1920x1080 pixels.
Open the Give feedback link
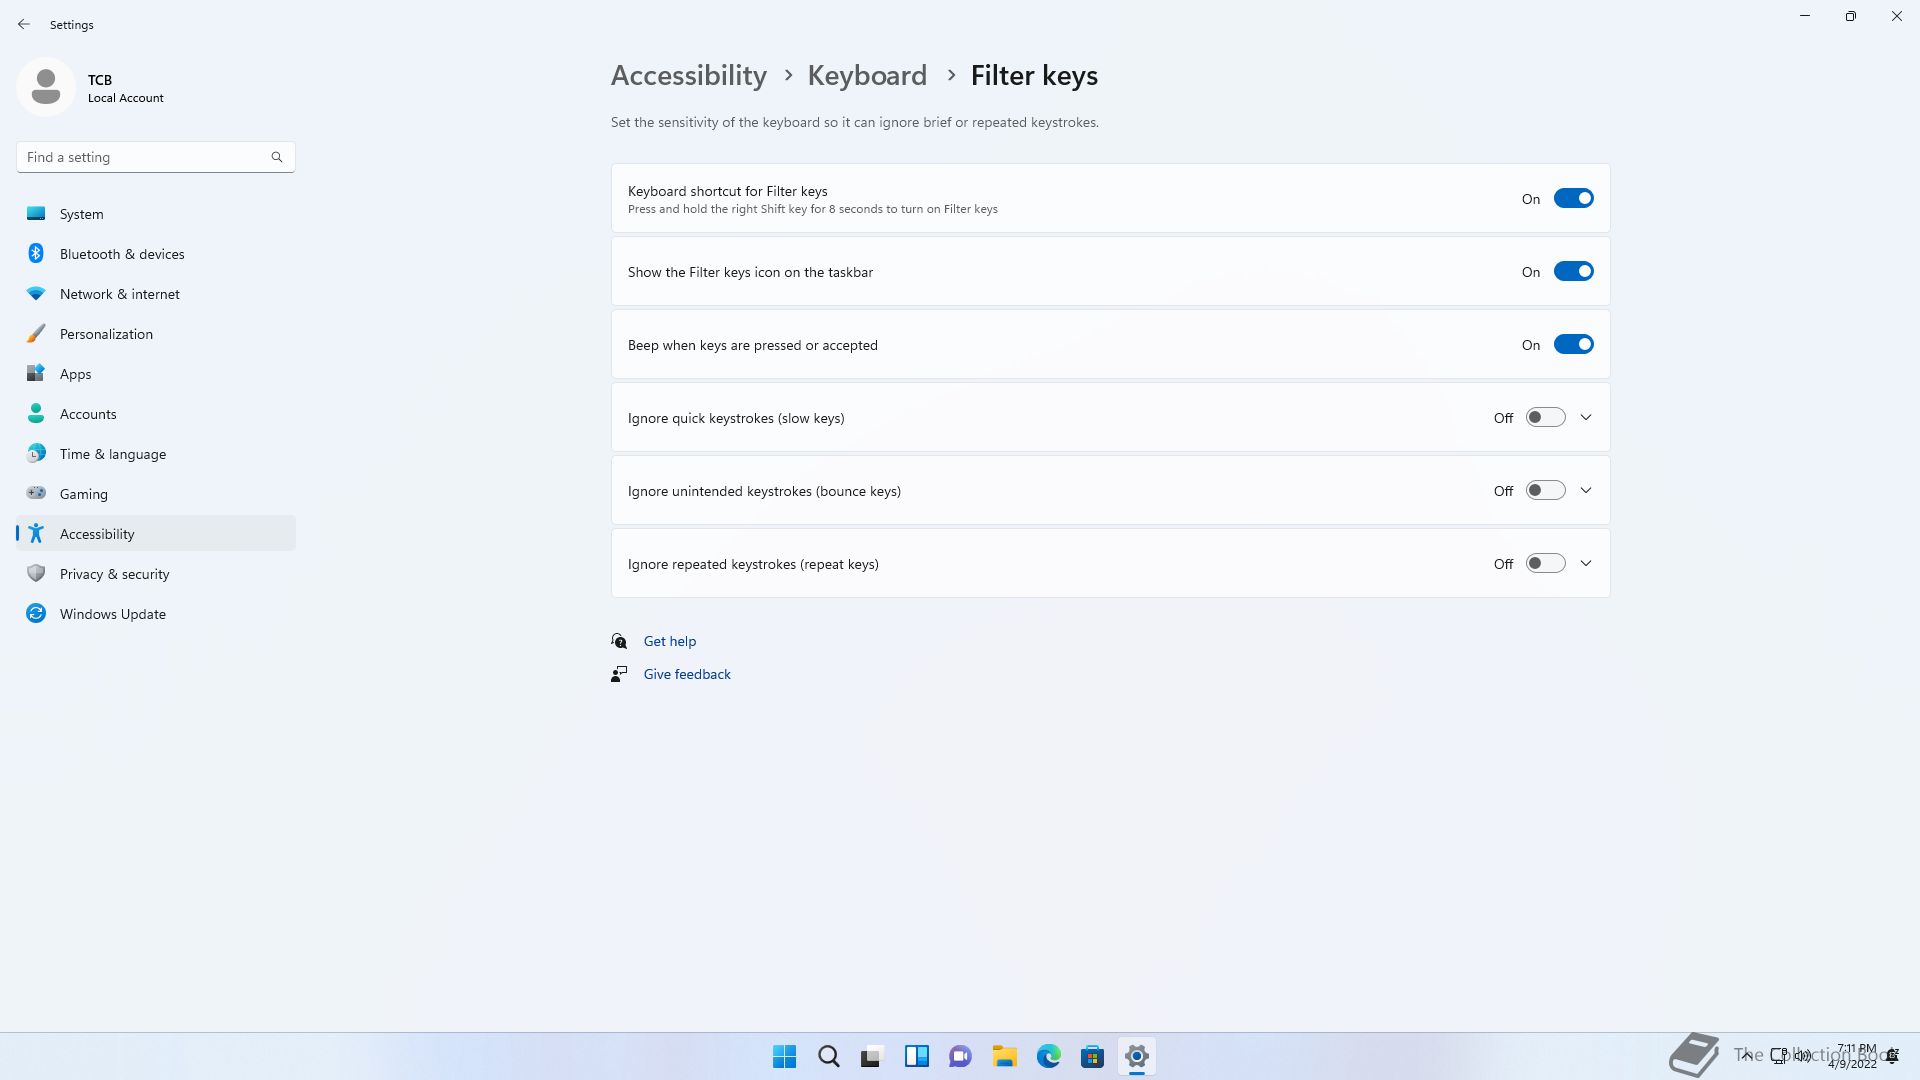(687, 674)
